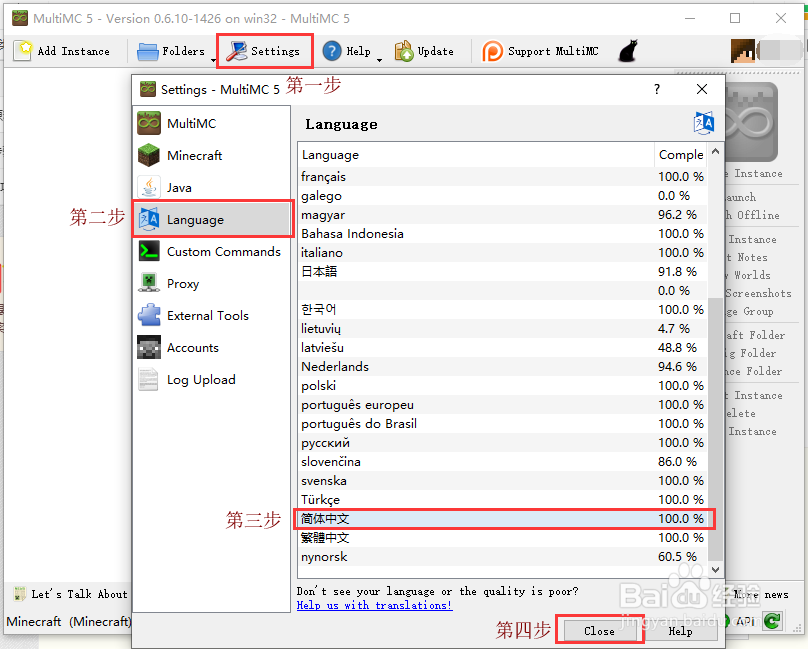Image resolution: width=808 pixels, height=649 pixels.
Task: Select slovenčina language row
Action: tap(502, 461)
